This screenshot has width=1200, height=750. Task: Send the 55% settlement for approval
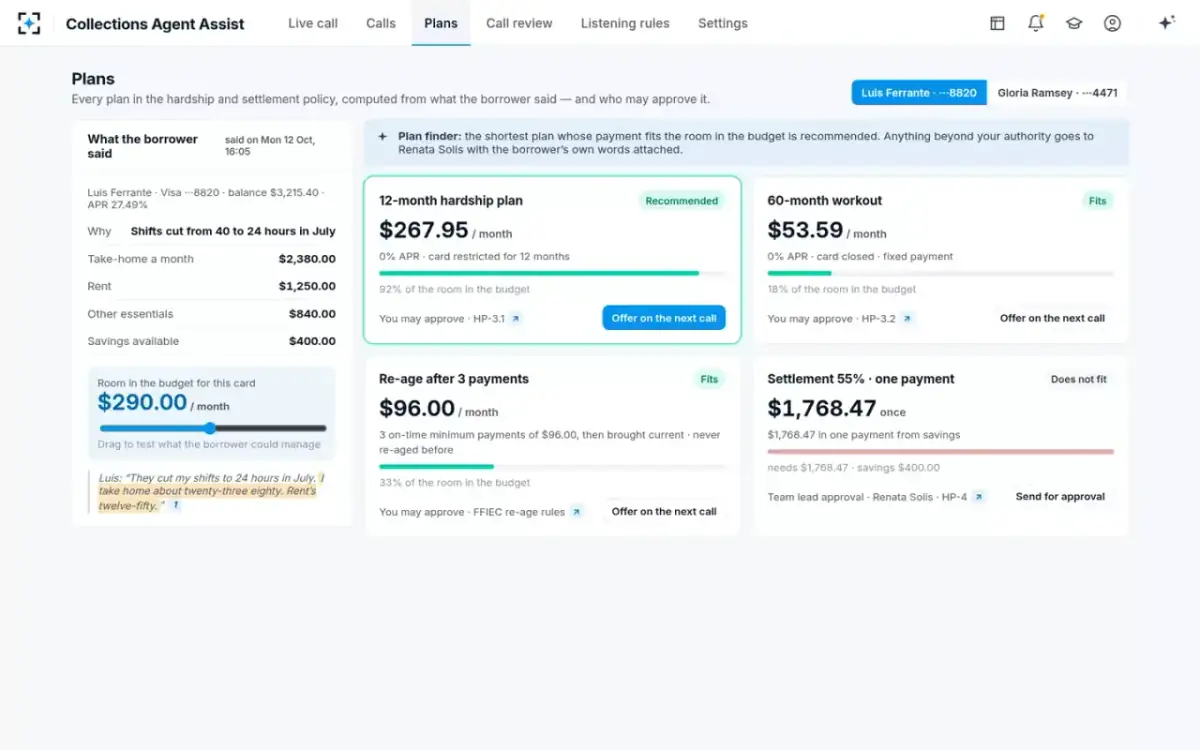pos(1060,496)
